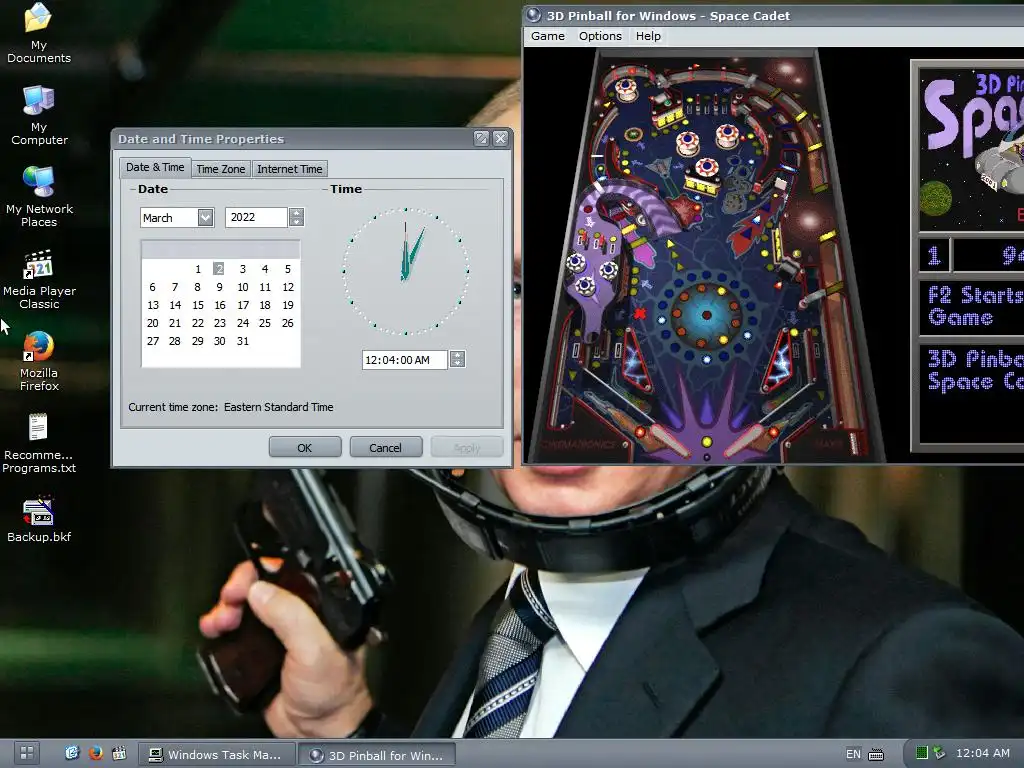
Task: Expand the March month dropdown
Action: [205, 217]
